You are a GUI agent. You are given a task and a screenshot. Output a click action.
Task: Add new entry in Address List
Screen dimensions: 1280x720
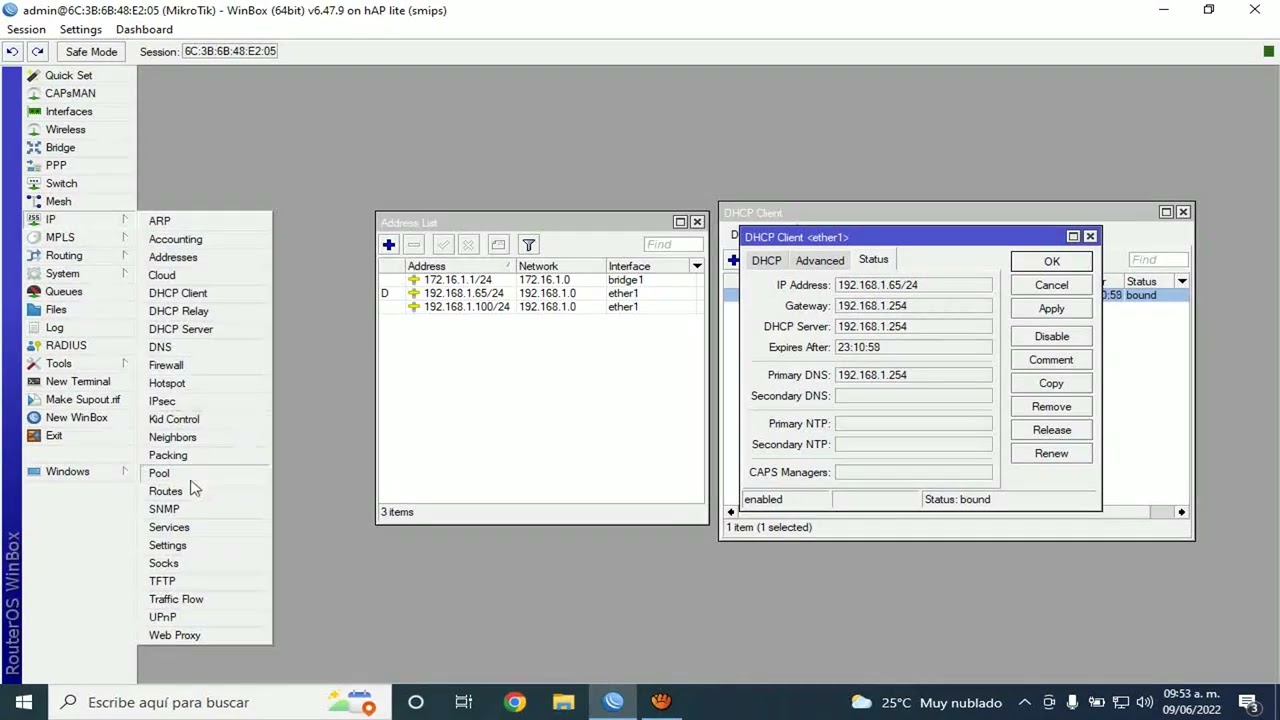[389, 244]
